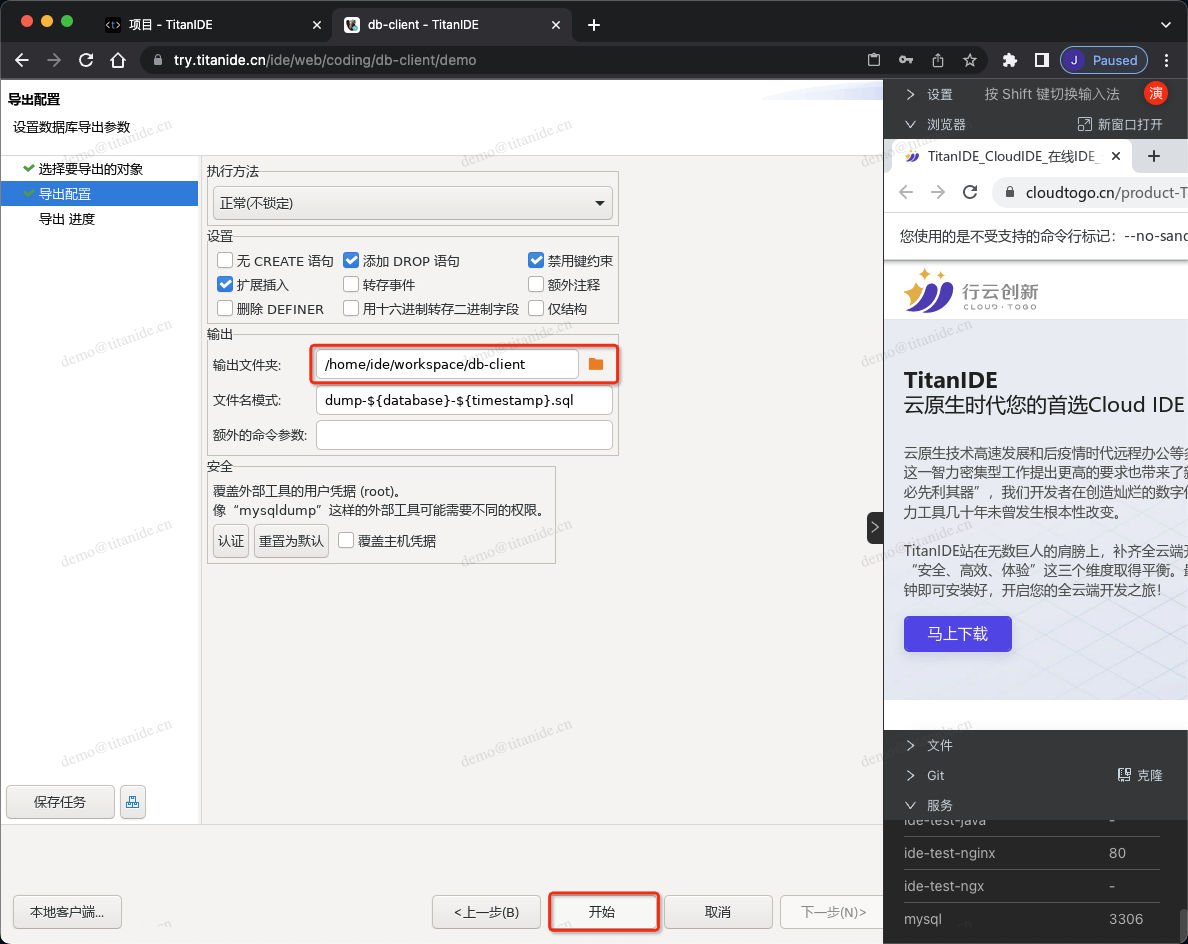Click the task scheduler icon beside 保存任务
Viewport: 1188px width, 944px height.
click(x=132, y=801)
